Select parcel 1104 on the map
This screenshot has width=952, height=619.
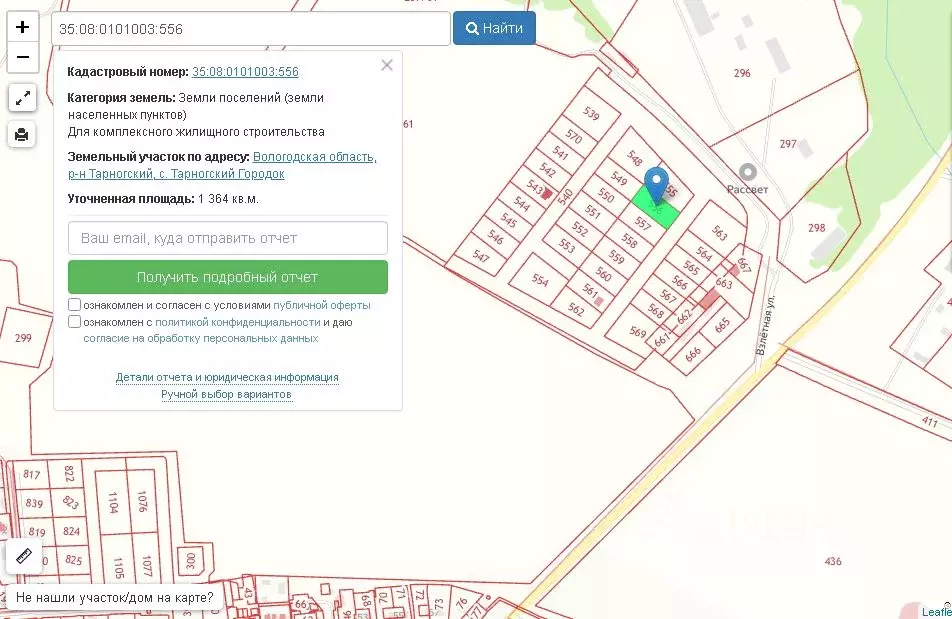[113, 503]
